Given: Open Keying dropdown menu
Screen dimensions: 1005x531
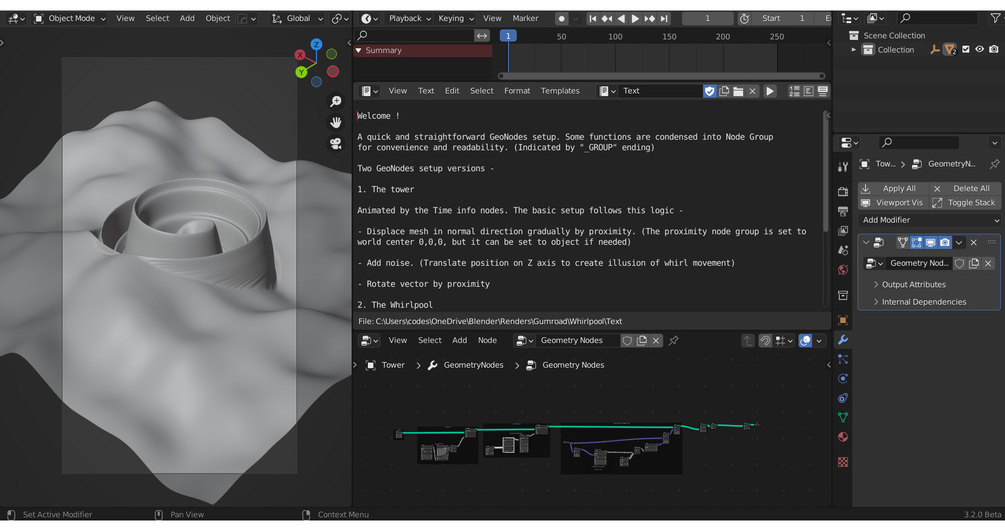Looking at the screenshot, I should [x=456, y=19].
